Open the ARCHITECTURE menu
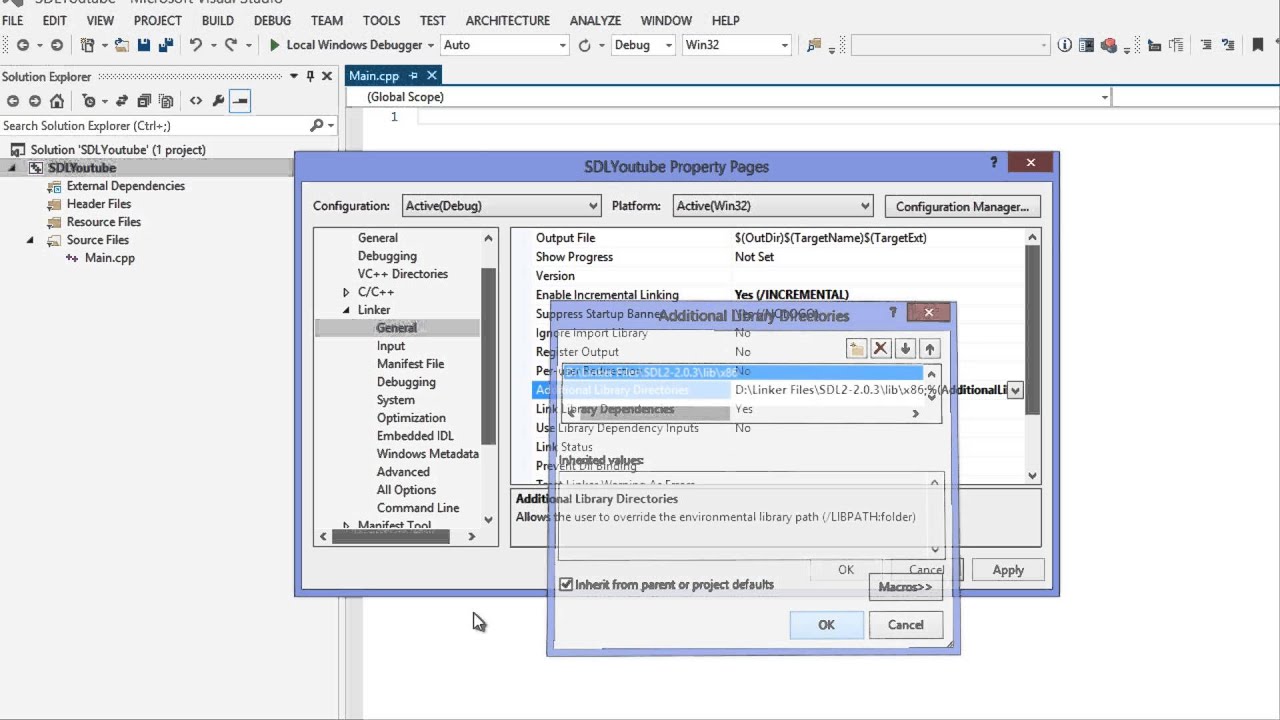The image size is (1280, 720). pos(507,20)
